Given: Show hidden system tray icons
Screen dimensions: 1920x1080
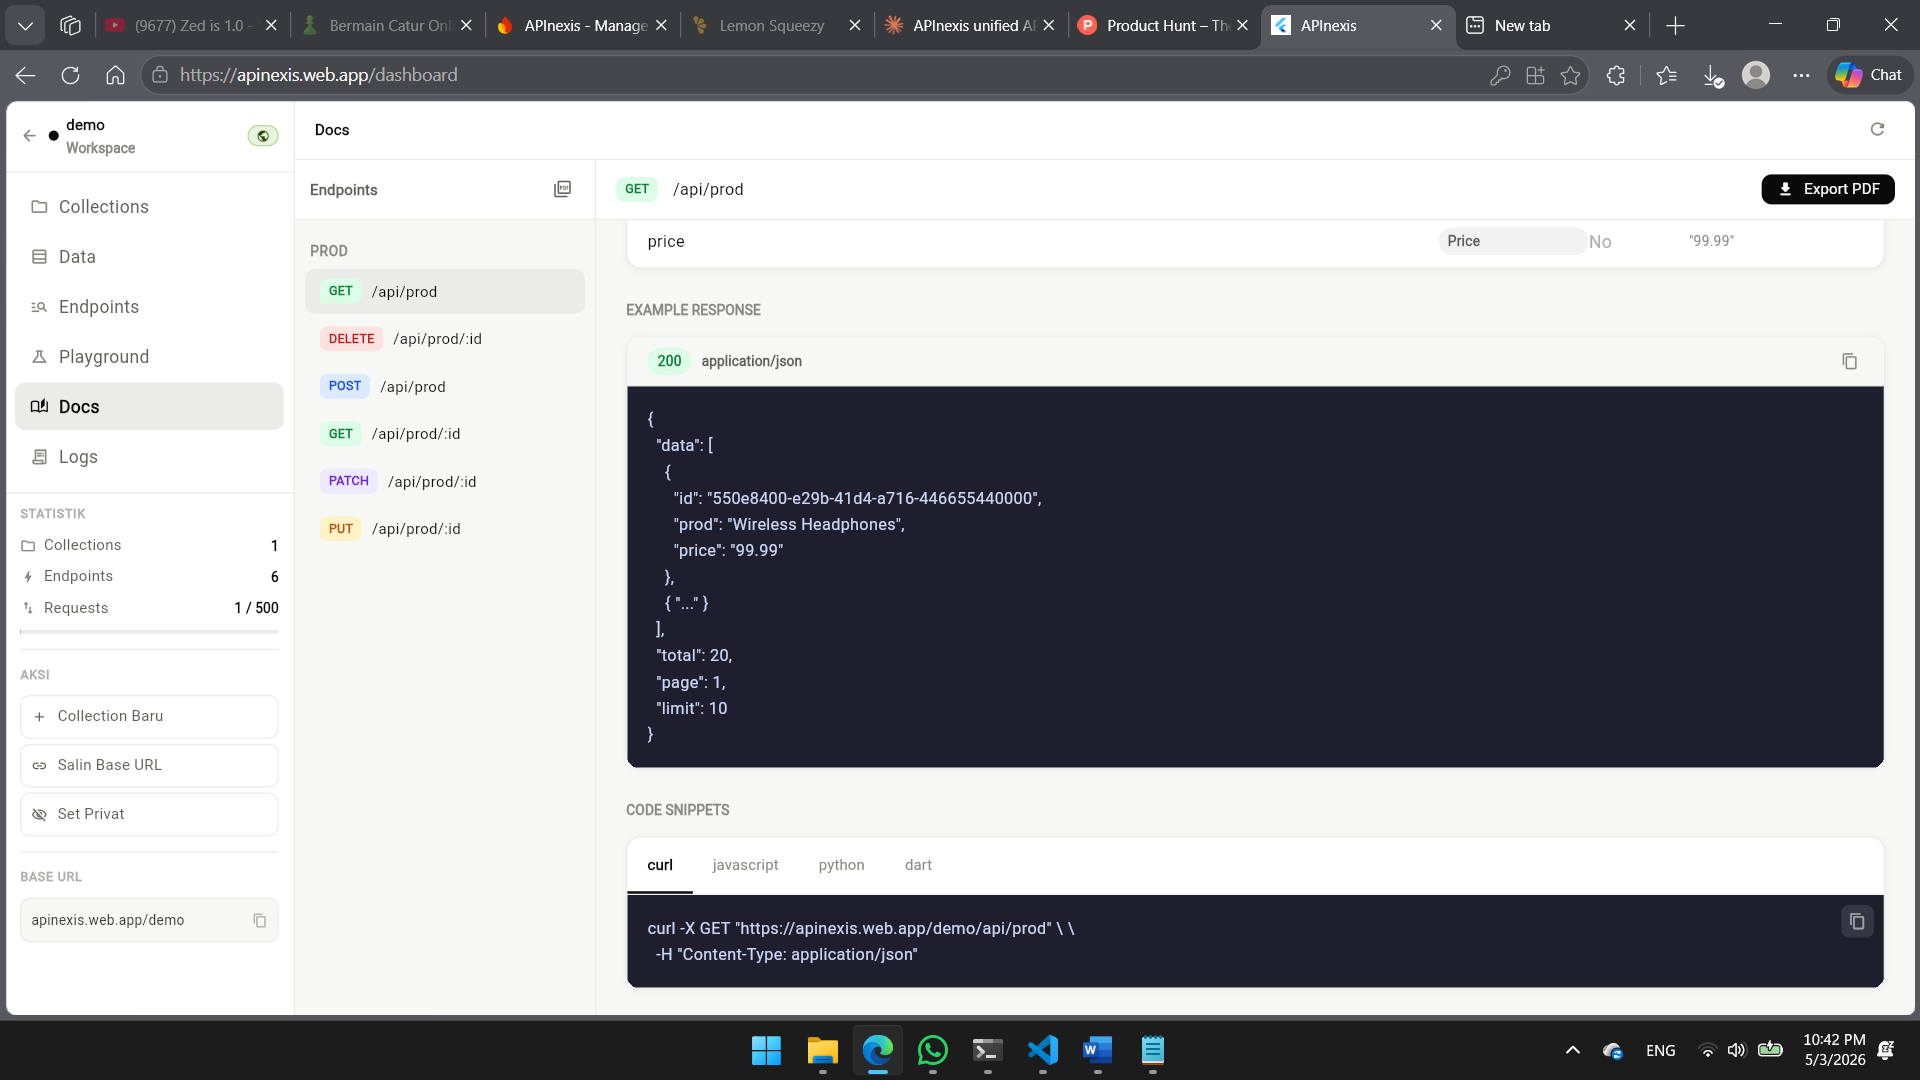Looking at the screenshot, I should (1573, 1051).
